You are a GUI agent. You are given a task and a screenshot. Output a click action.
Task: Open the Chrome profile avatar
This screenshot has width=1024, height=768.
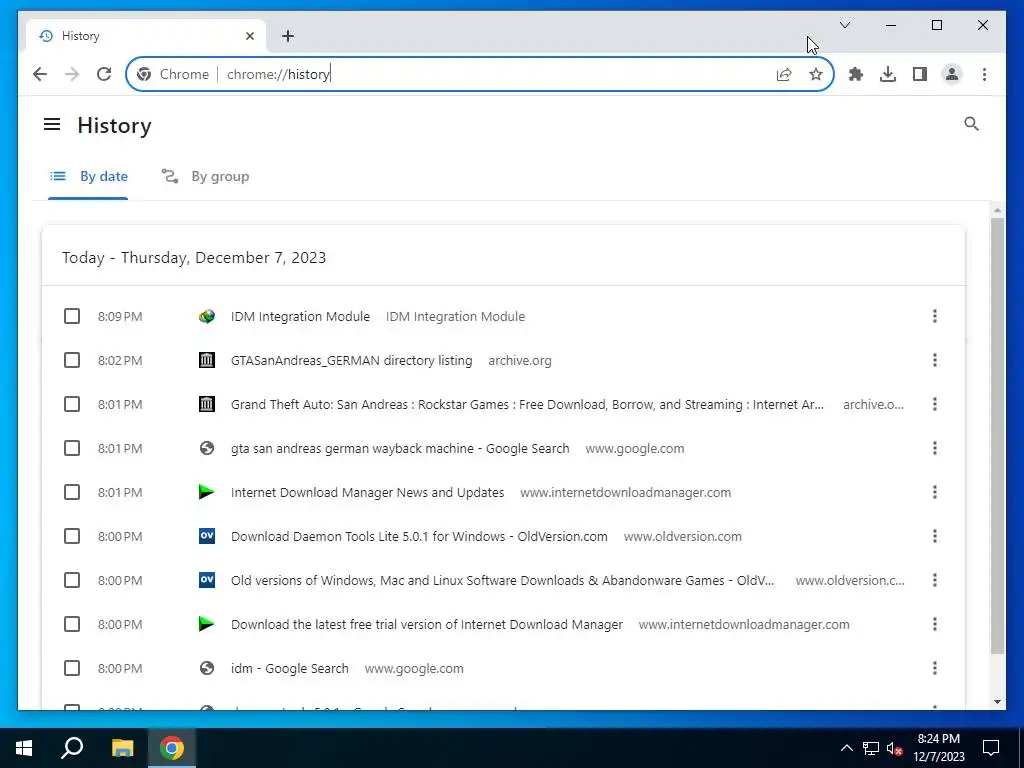(x=952, y=74)
